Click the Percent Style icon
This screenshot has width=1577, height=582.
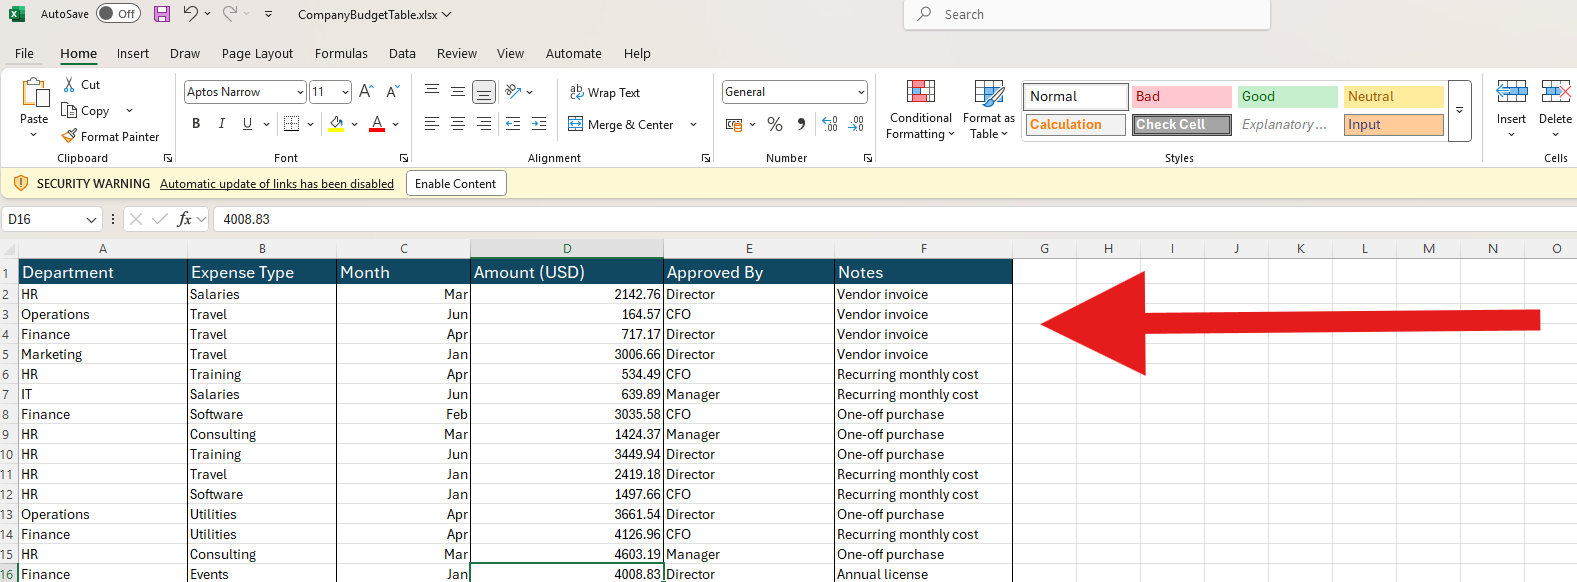pyautogui.click(x=775, y=124)
